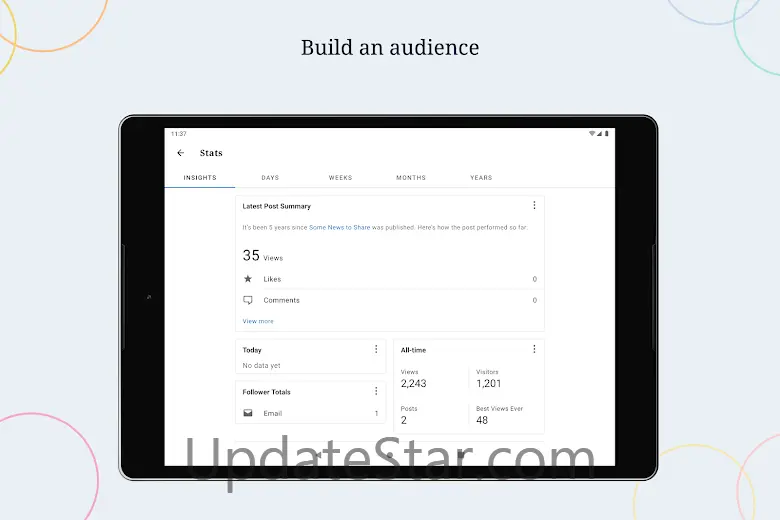
Task: Tap the battery status icon
Action: (x=606, y=133)
